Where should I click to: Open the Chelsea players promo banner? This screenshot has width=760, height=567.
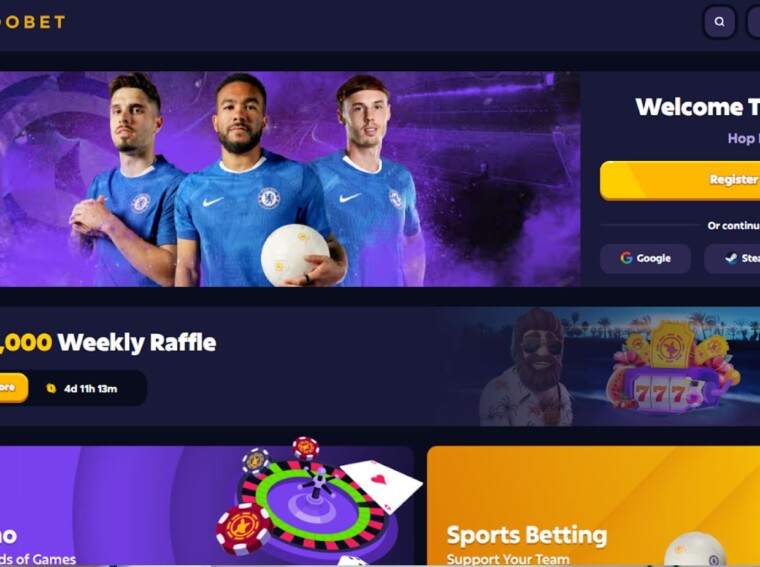point(290,179)
